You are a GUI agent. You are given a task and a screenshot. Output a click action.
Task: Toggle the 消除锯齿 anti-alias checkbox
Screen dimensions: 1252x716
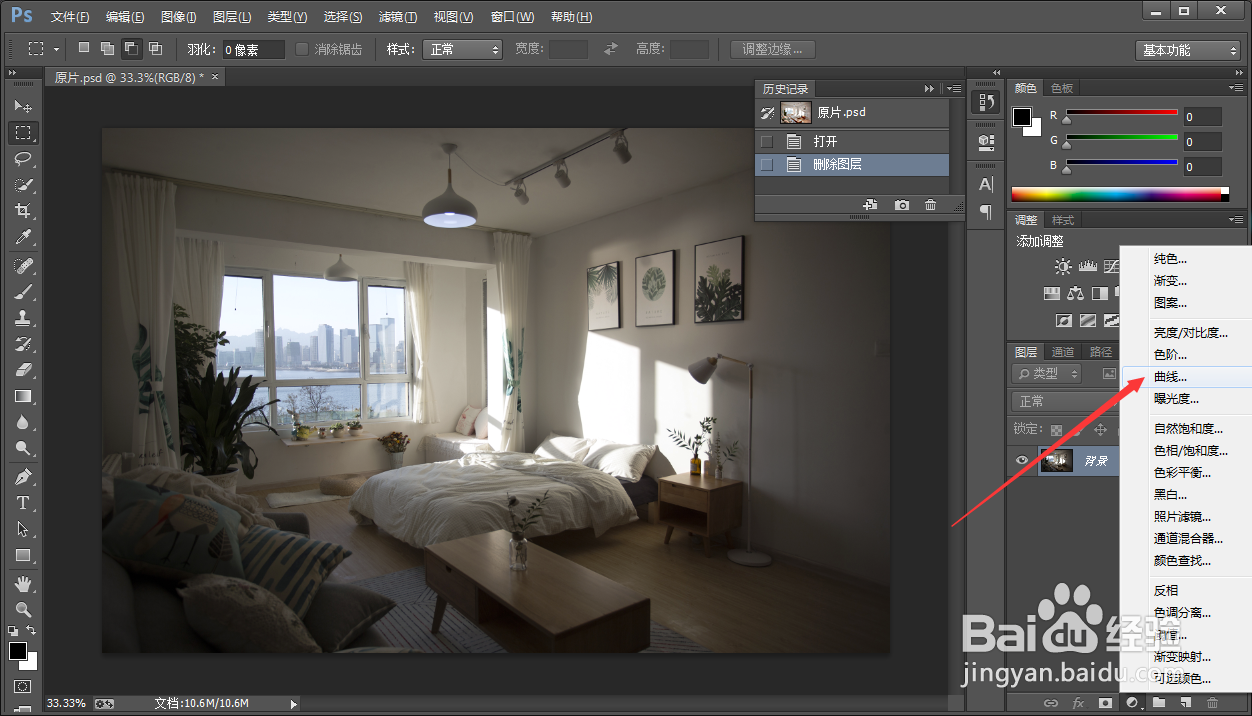click(302, 49)
